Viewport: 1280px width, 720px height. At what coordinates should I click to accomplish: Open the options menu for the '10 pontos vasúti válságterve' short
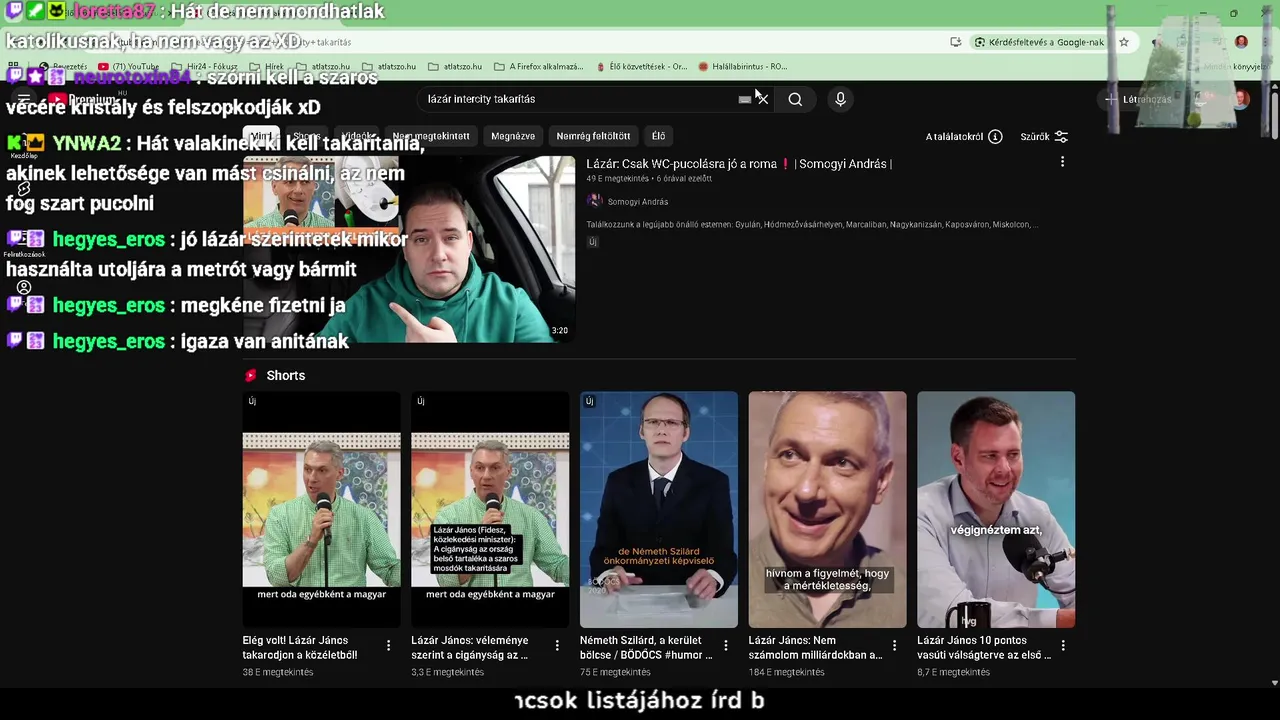pos(1063,646)
